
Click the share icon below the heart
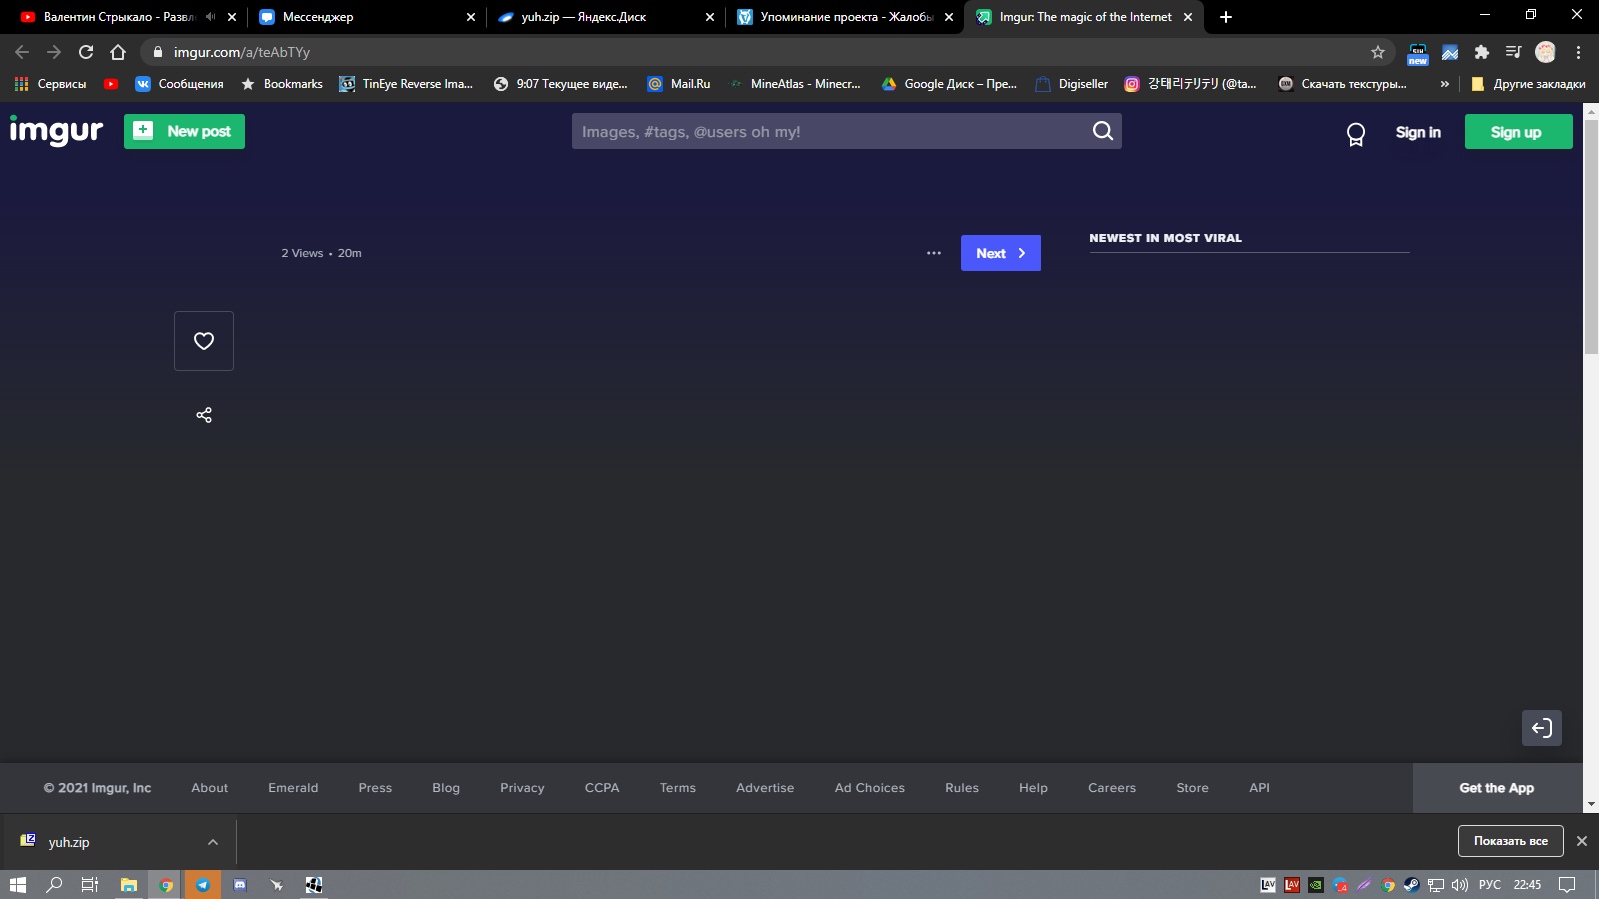(204, 415)
